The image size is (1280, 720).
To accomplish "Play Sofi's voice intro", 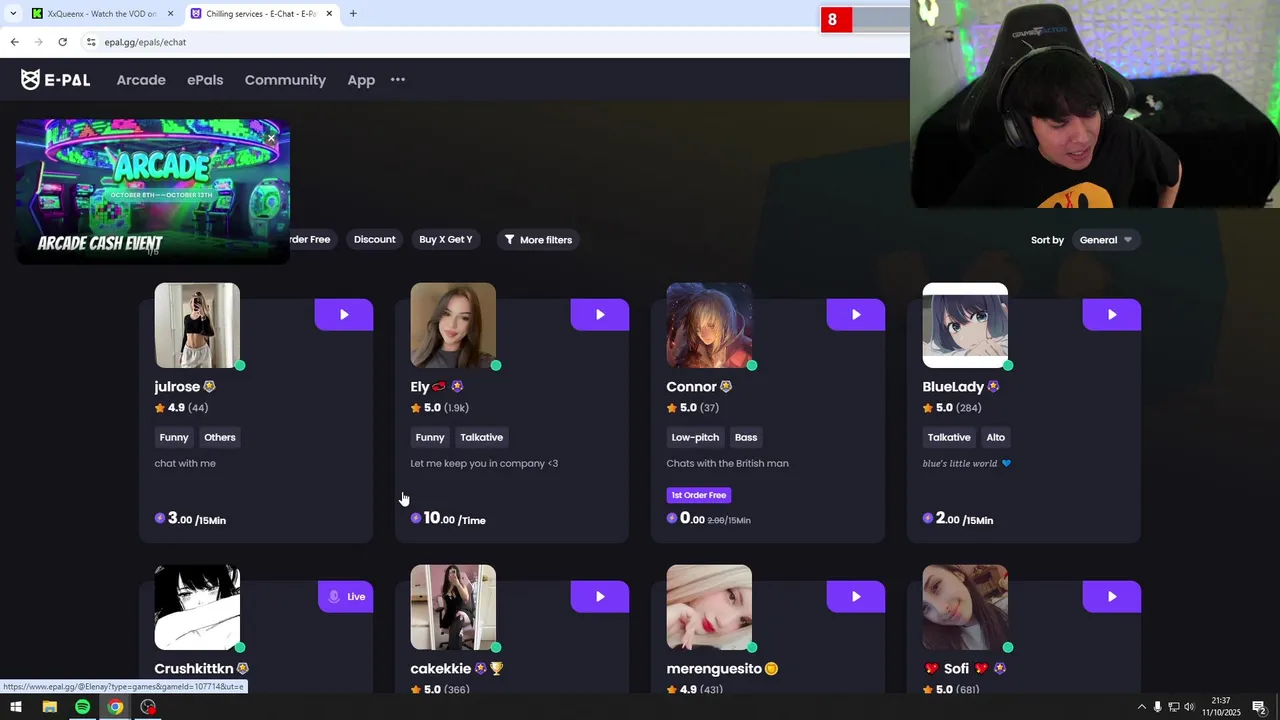I will point(1112,596).
